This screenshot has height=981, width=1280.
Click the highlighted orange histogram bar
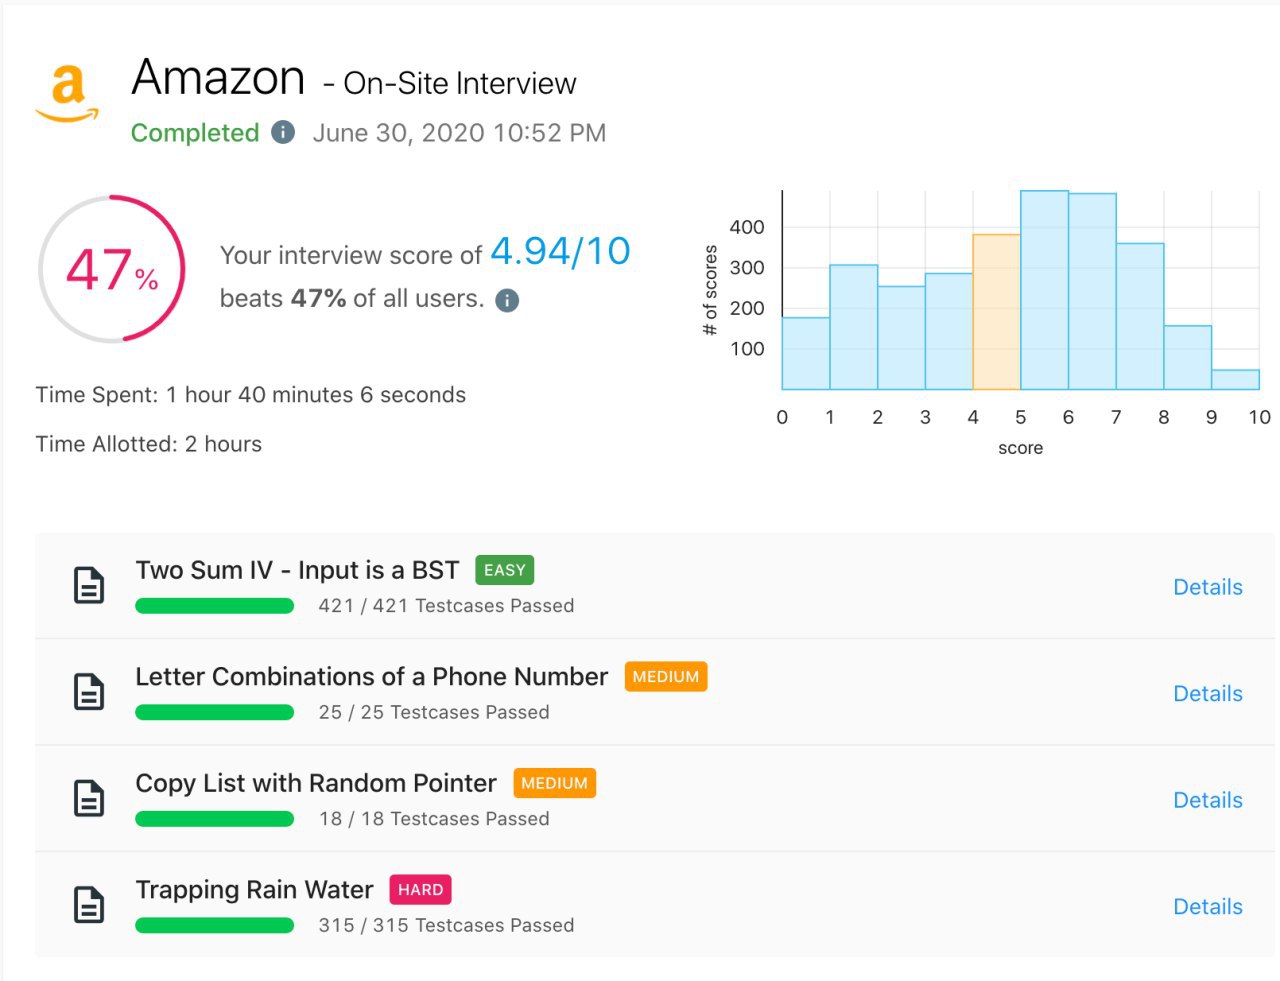(x=996, y=312)
